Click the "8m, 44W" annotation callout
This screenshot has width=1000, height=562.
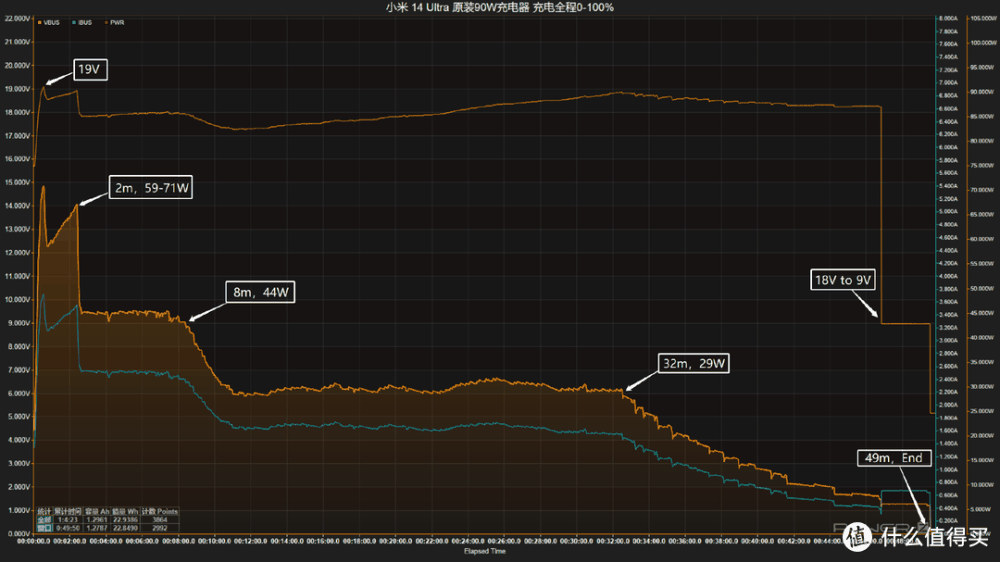click(263, 292)
